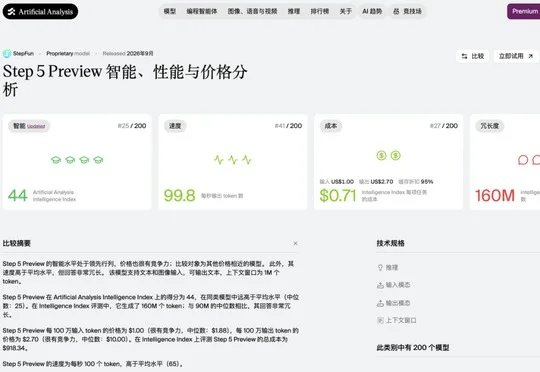Click the graduation cap icons in 智能 card
Screen dimensions: 540x372
[77, 160]
